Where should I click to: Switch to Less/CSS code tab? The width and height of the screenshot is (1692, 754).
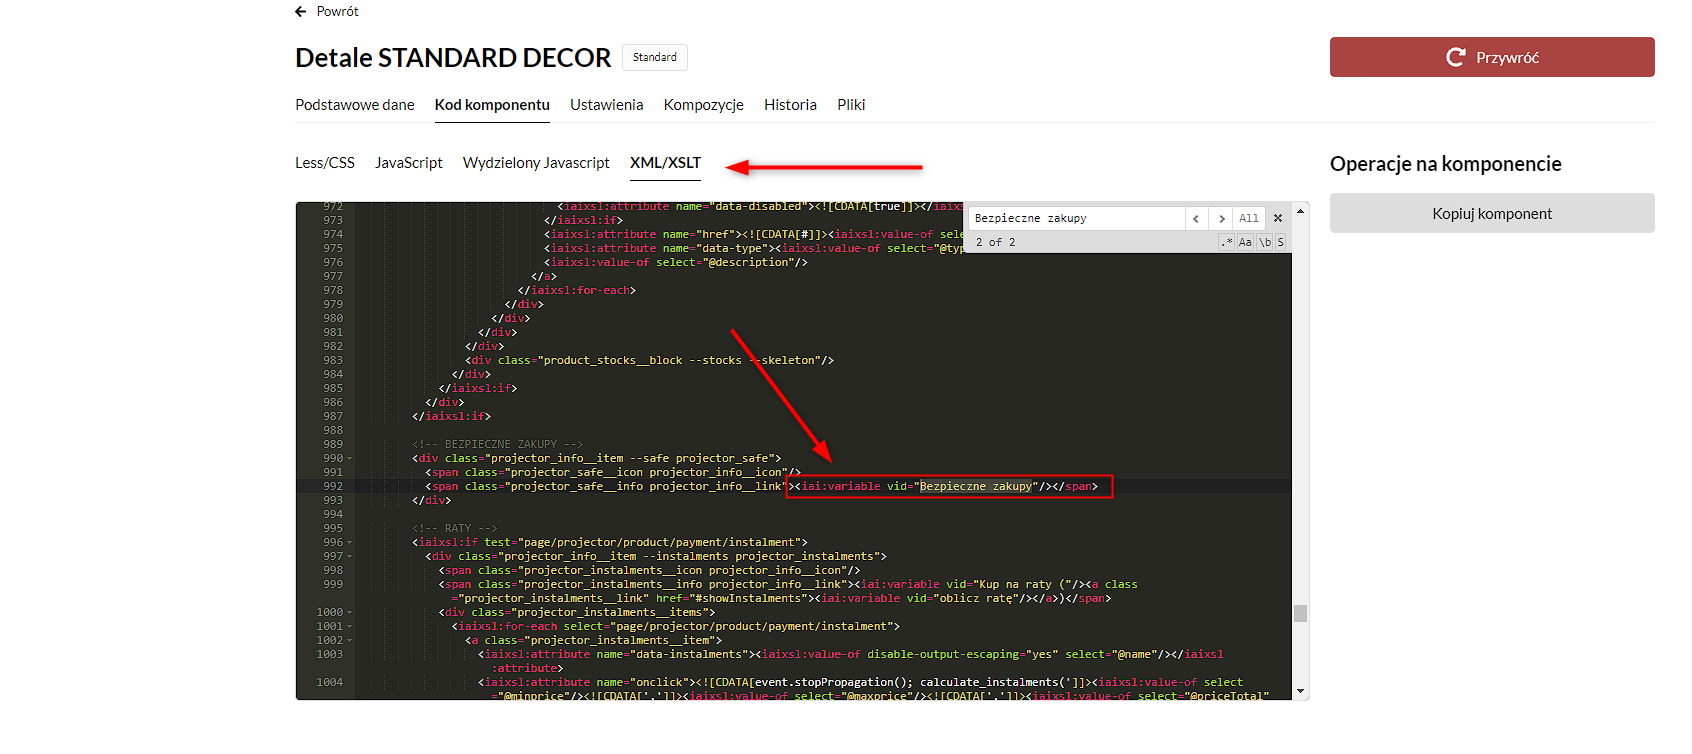point(325,163)
